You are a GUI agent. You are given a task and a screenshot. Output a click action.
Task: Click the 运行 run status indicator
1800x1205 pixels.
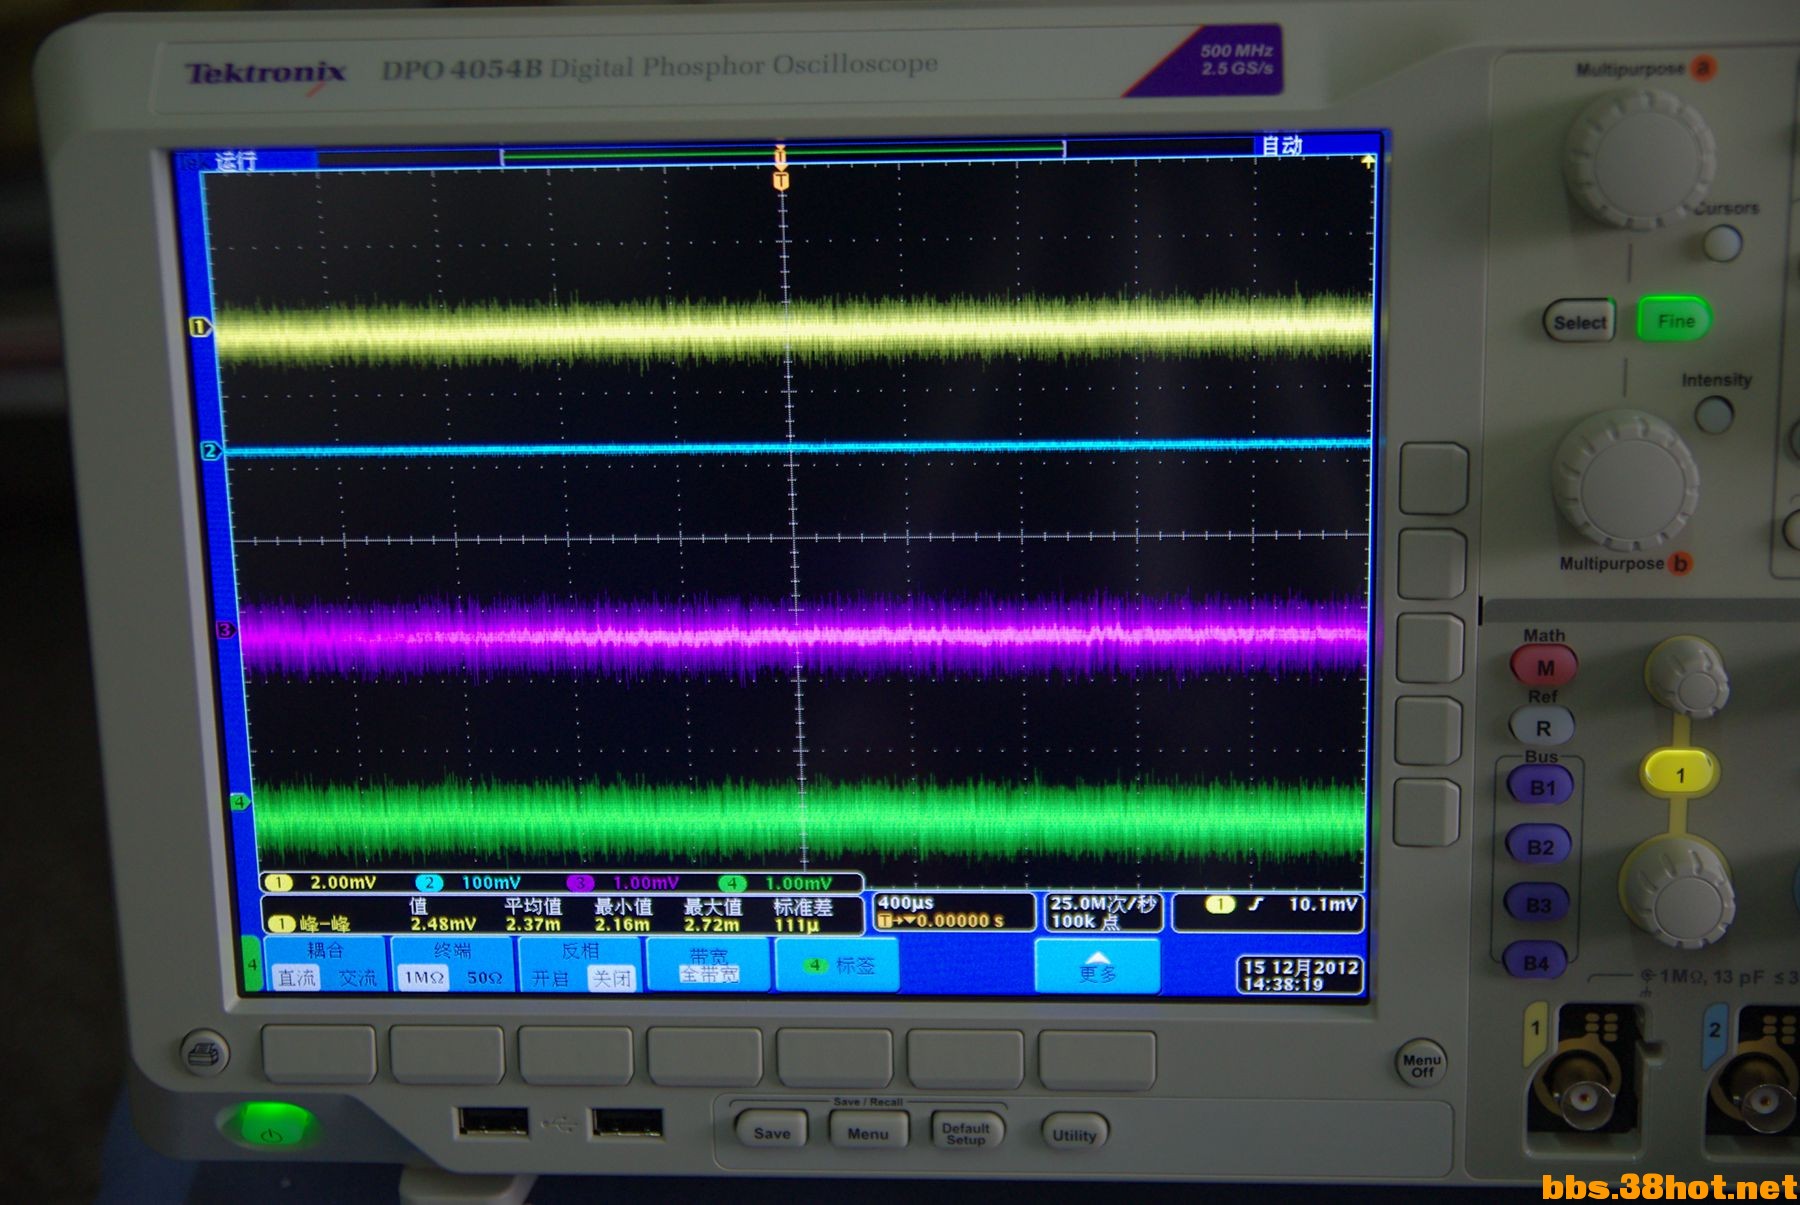[235, 160]
